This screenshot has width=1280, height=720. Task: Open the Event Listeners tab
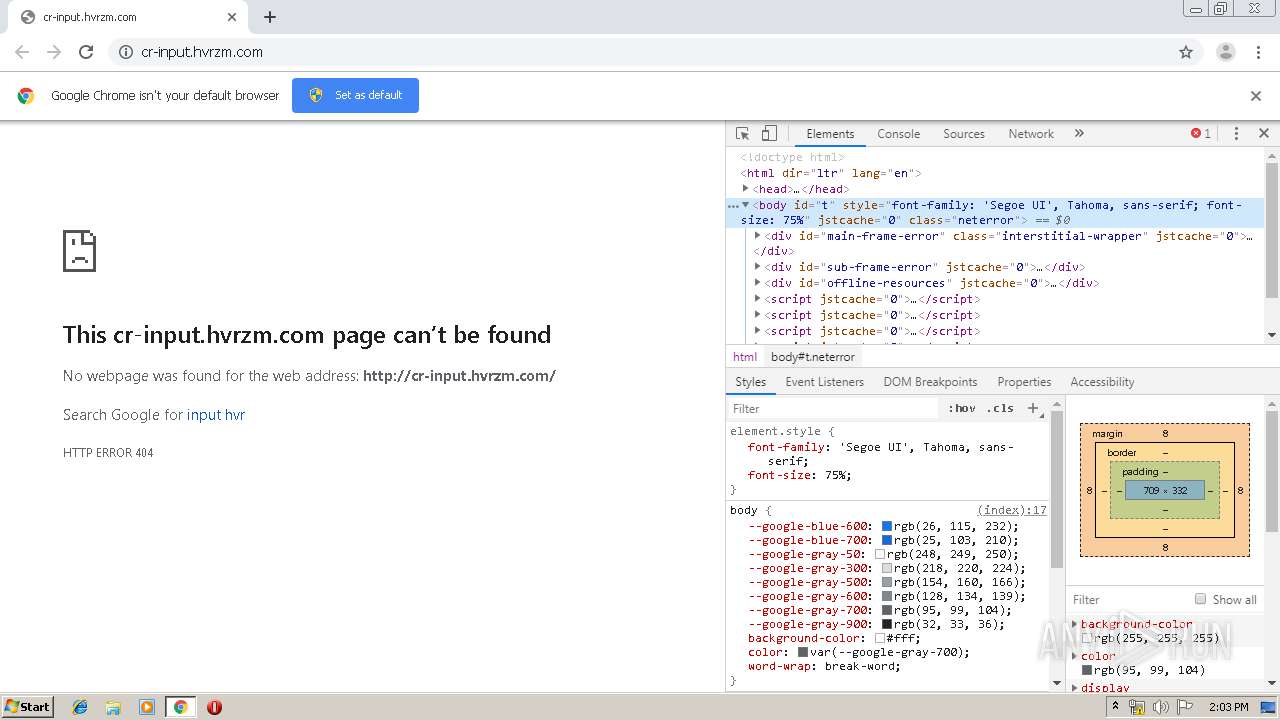pyautogui.click(x=825, y=382)
